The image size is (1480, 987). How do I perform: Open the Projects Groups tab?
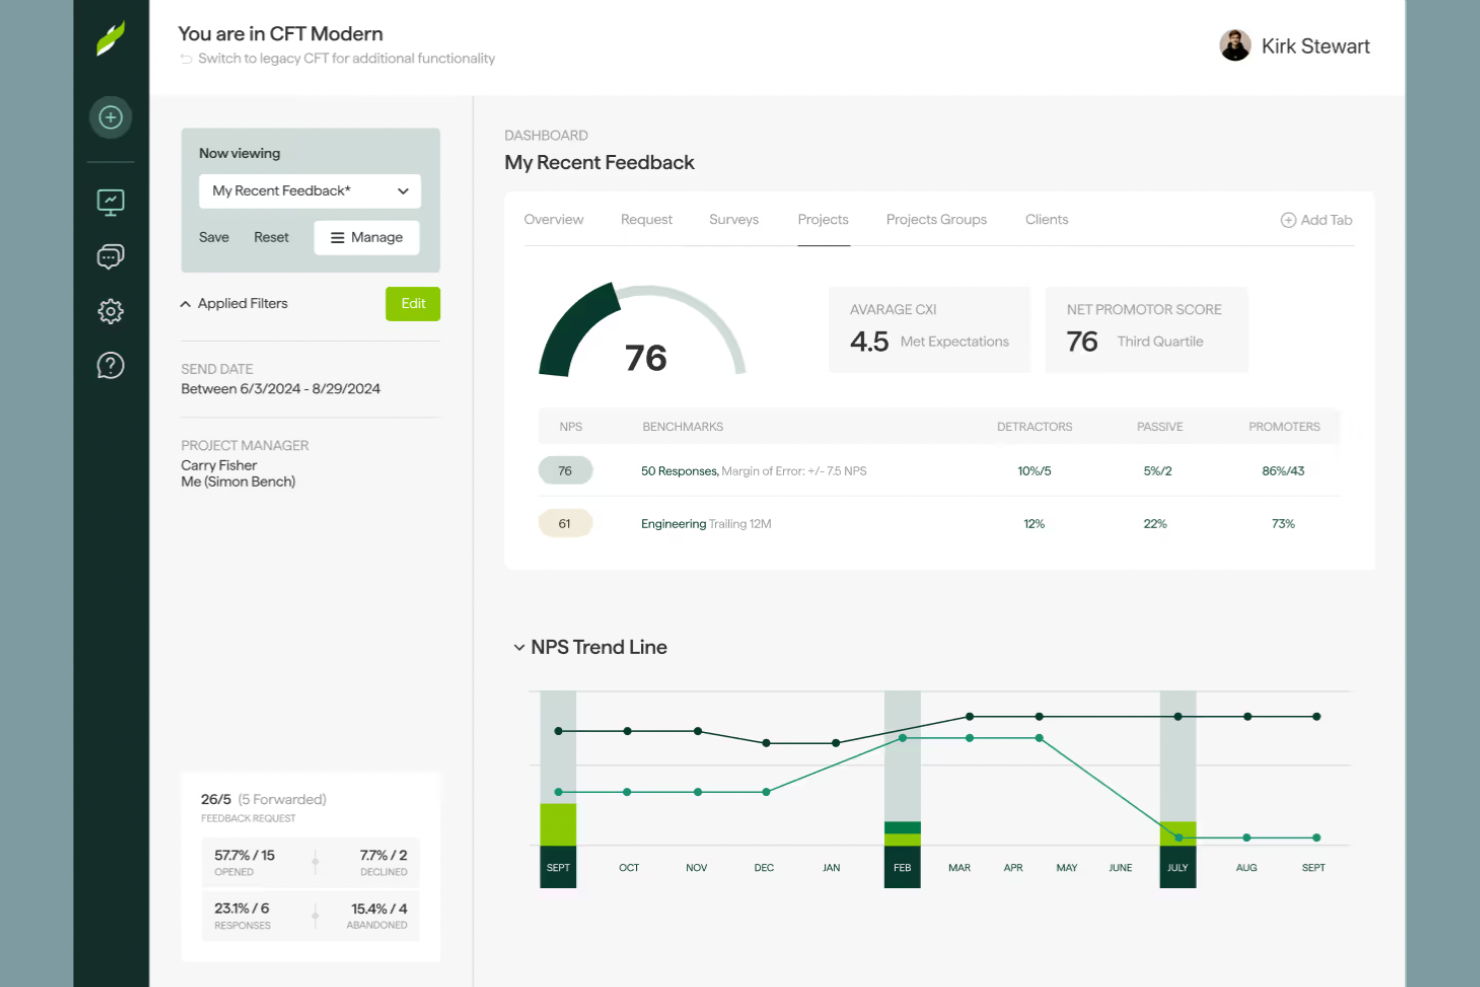point(936,219)
